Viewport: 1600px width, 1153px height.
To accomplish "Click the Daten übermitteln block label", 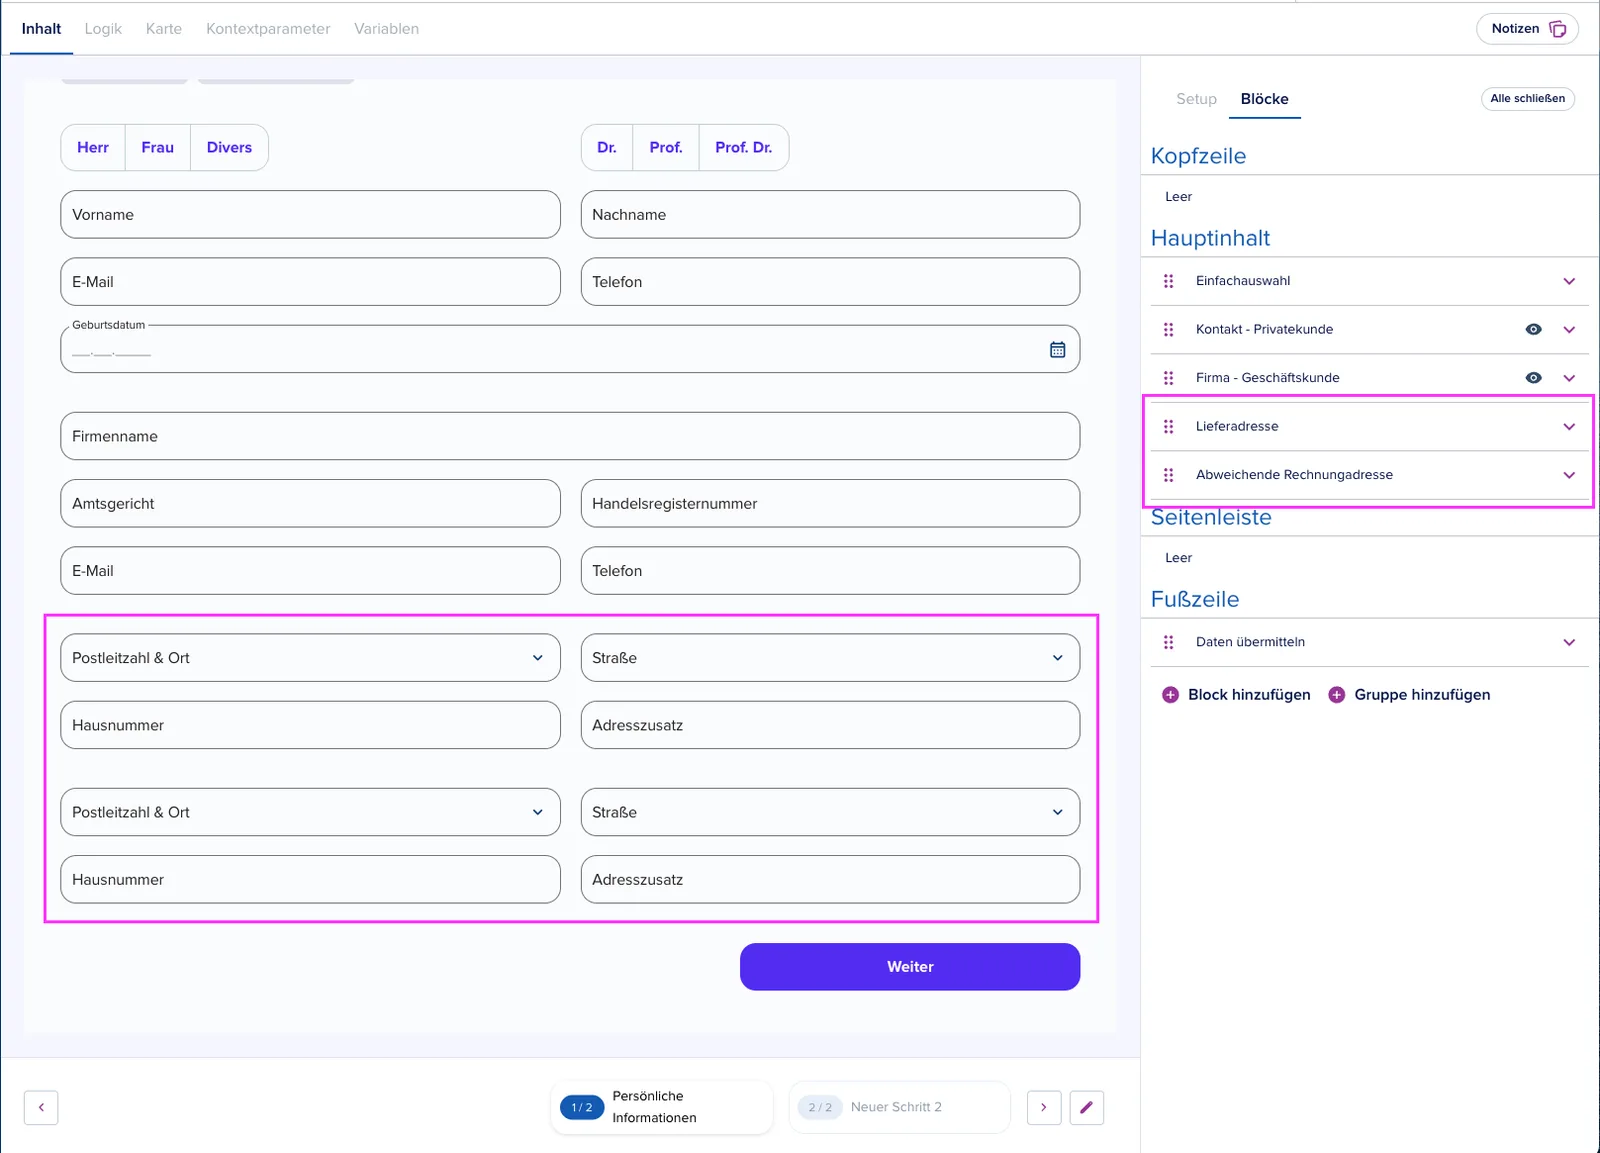I will point(1250,642).
